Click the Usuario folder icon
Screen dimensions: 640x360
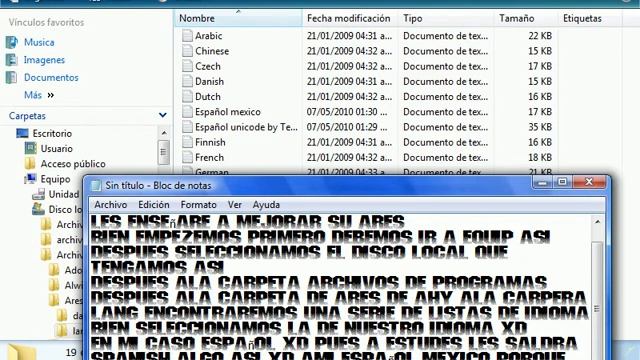31,148
